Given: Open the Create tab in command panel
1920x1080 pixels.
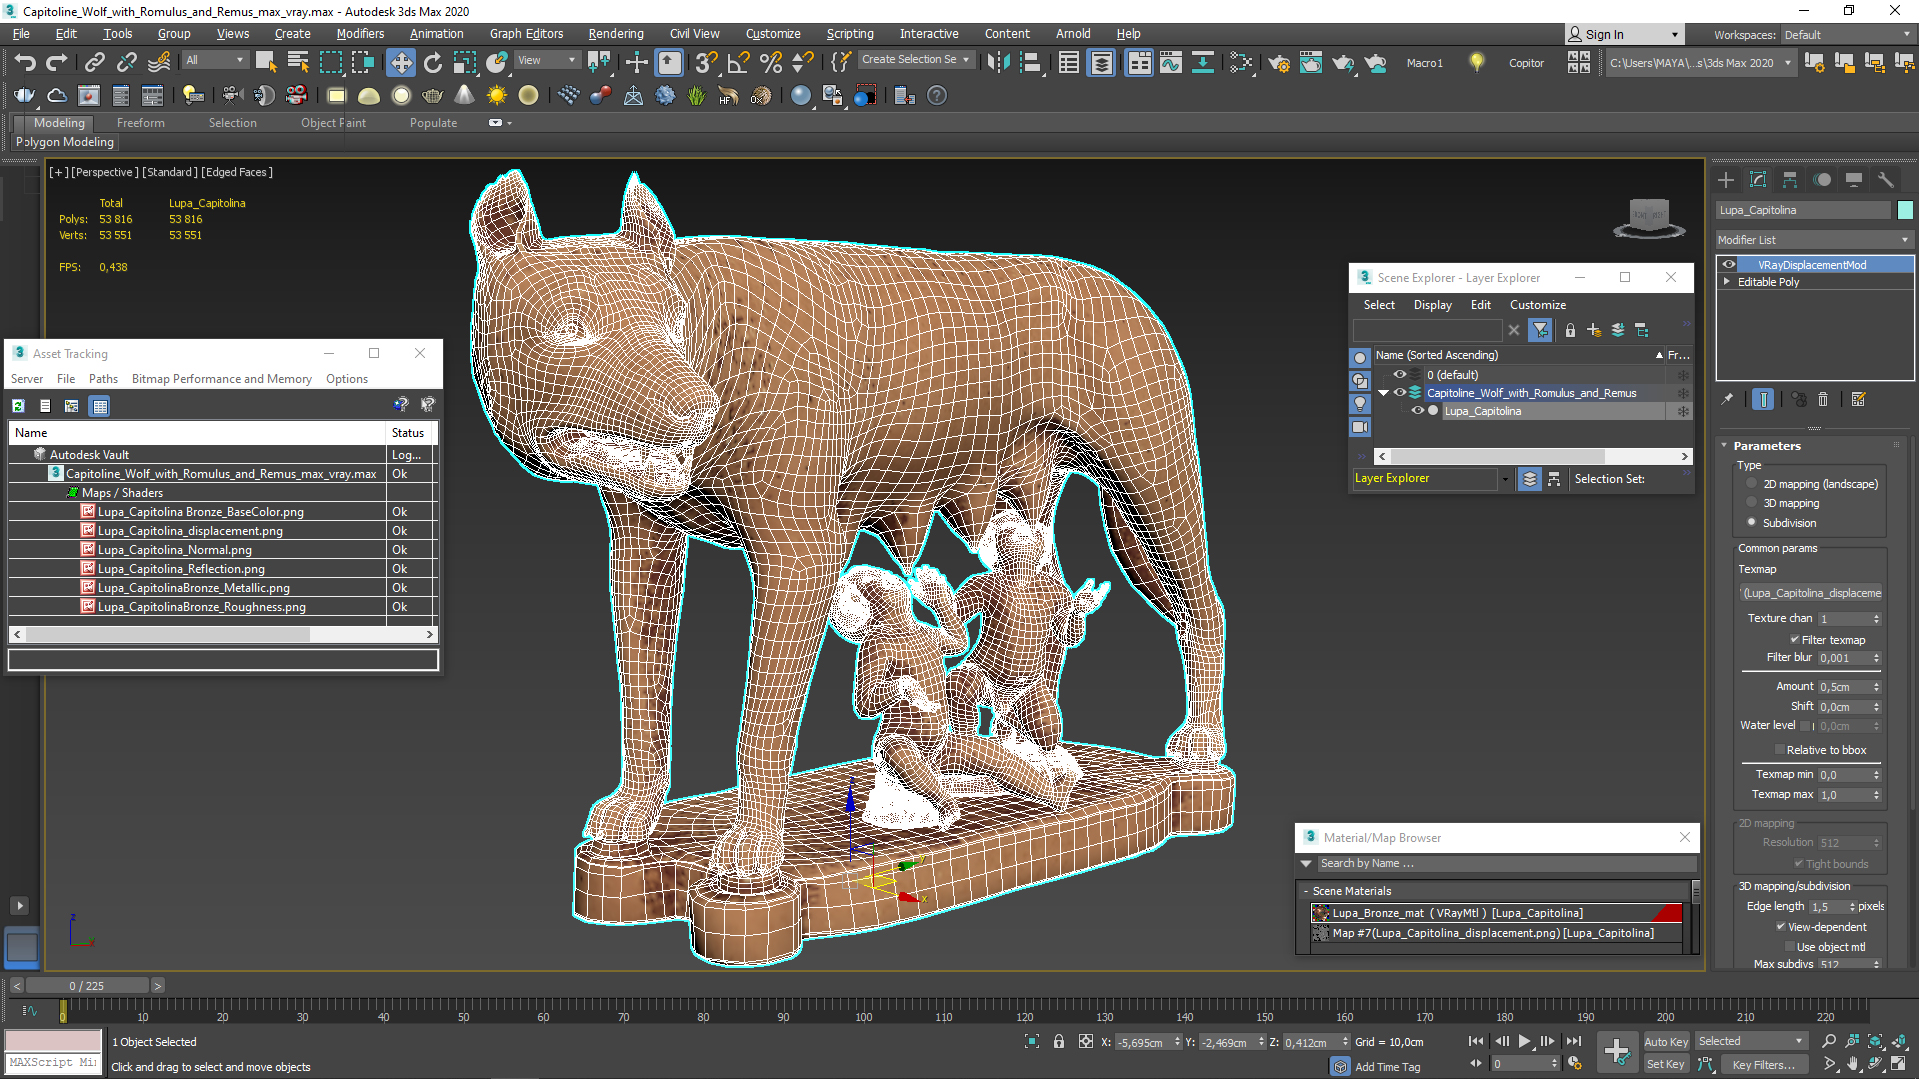Looking at the screenshot, I should point(1726,180).
